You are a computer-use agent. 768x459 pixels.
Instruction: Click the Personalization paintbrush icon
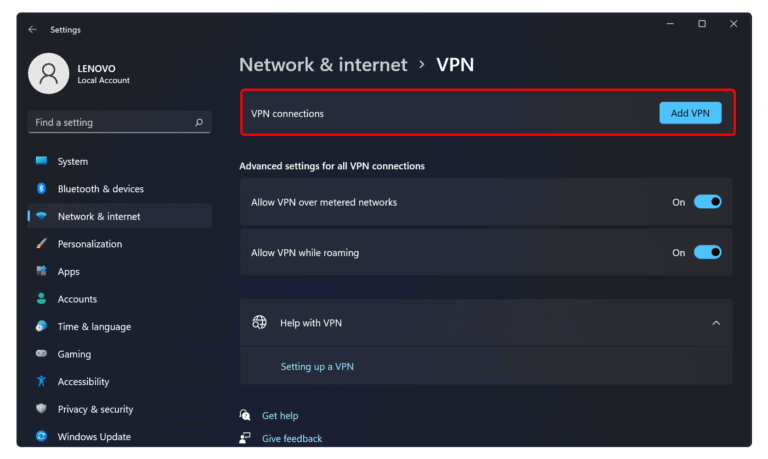coord(42,244)
